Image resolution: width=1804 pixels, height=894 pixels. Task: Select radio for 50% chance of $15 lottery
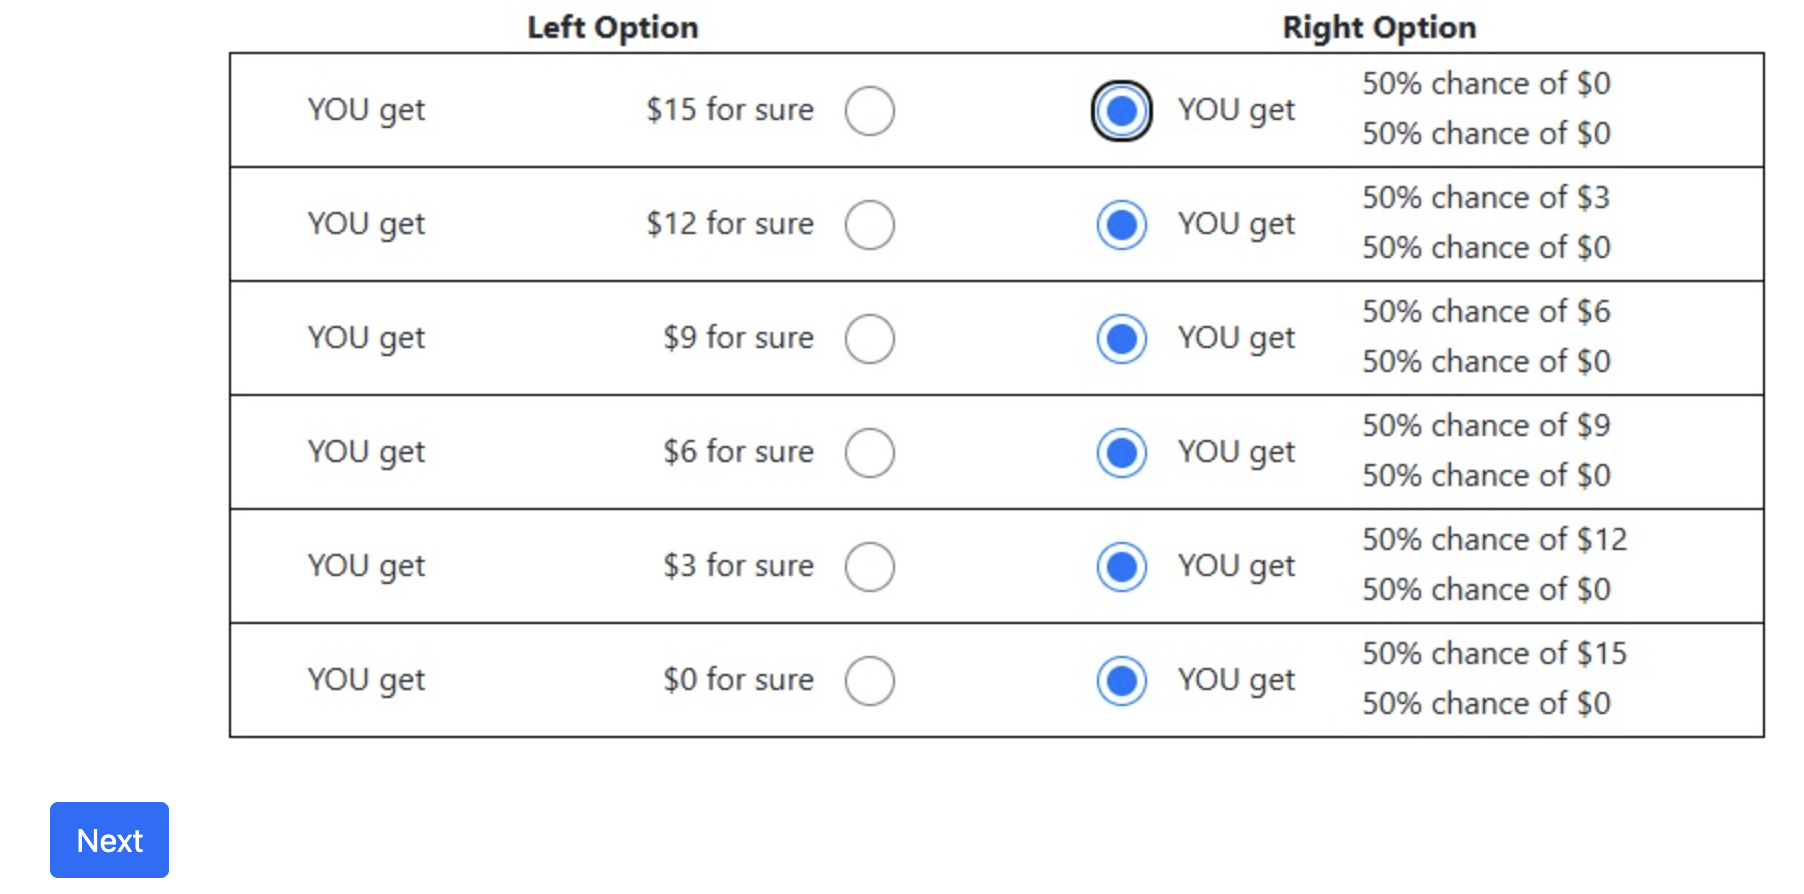(1121, 680)
